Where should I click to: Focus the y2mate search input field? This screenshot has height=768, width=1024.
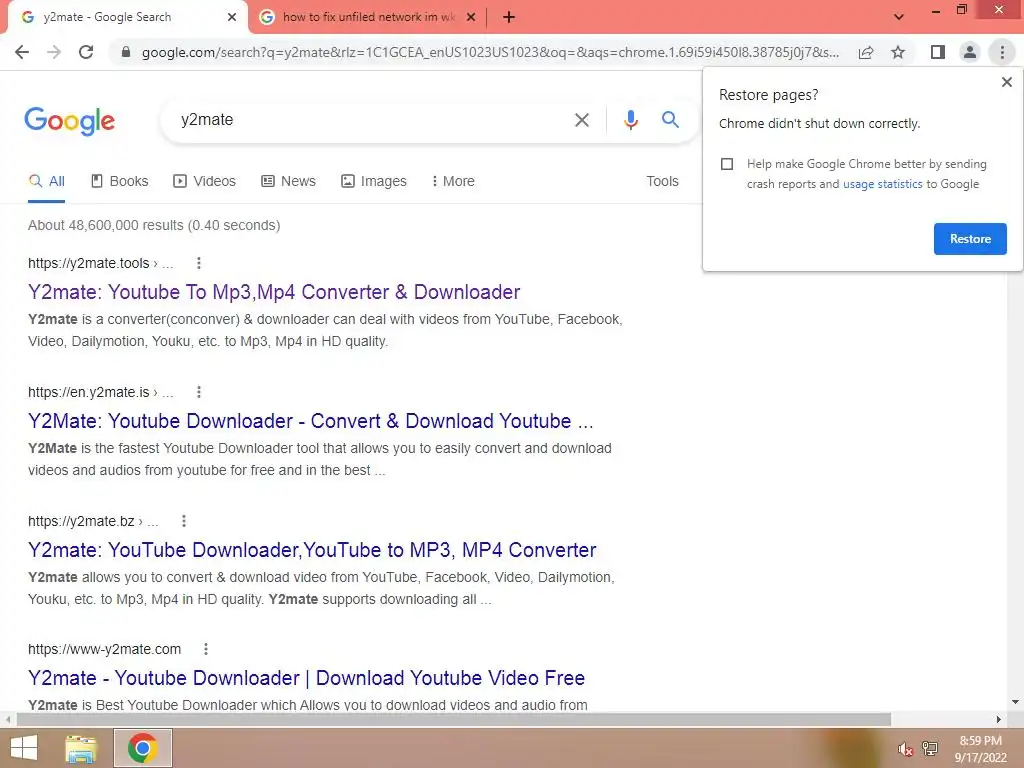(x=372, y=120)
